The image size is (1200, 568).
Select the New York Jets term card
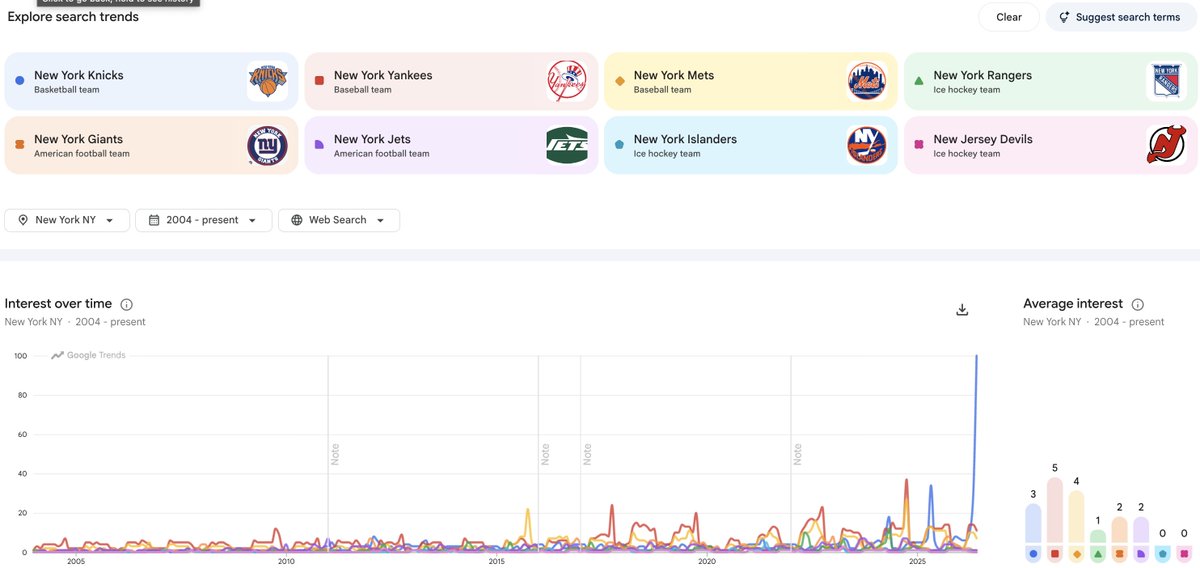pos(451,145)
